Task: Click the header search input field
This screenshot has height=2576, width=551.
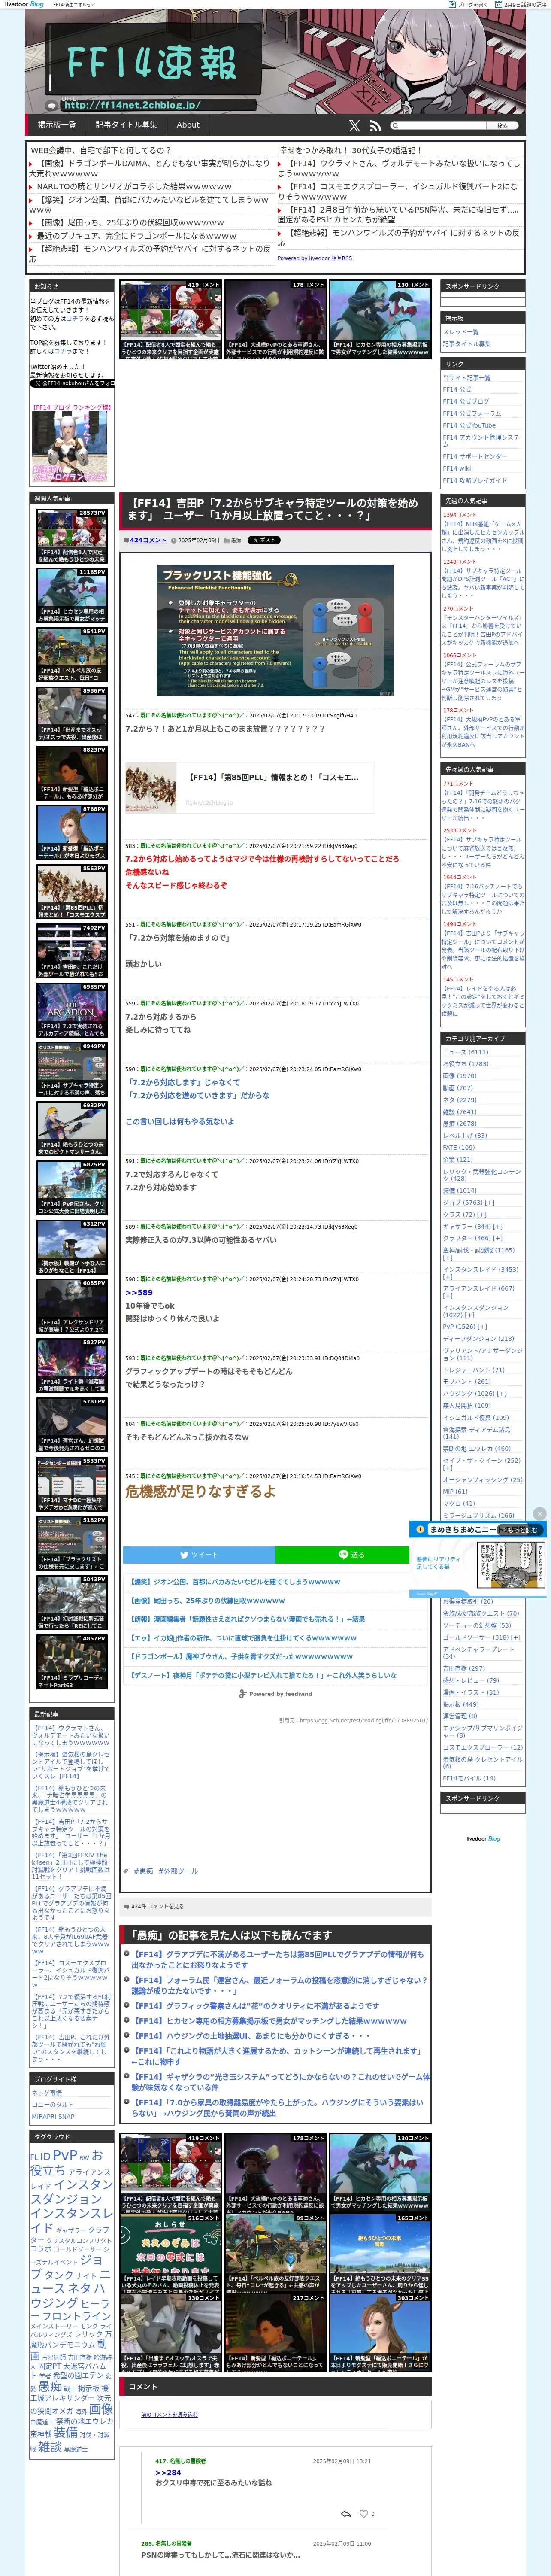Action: (438, 125)
